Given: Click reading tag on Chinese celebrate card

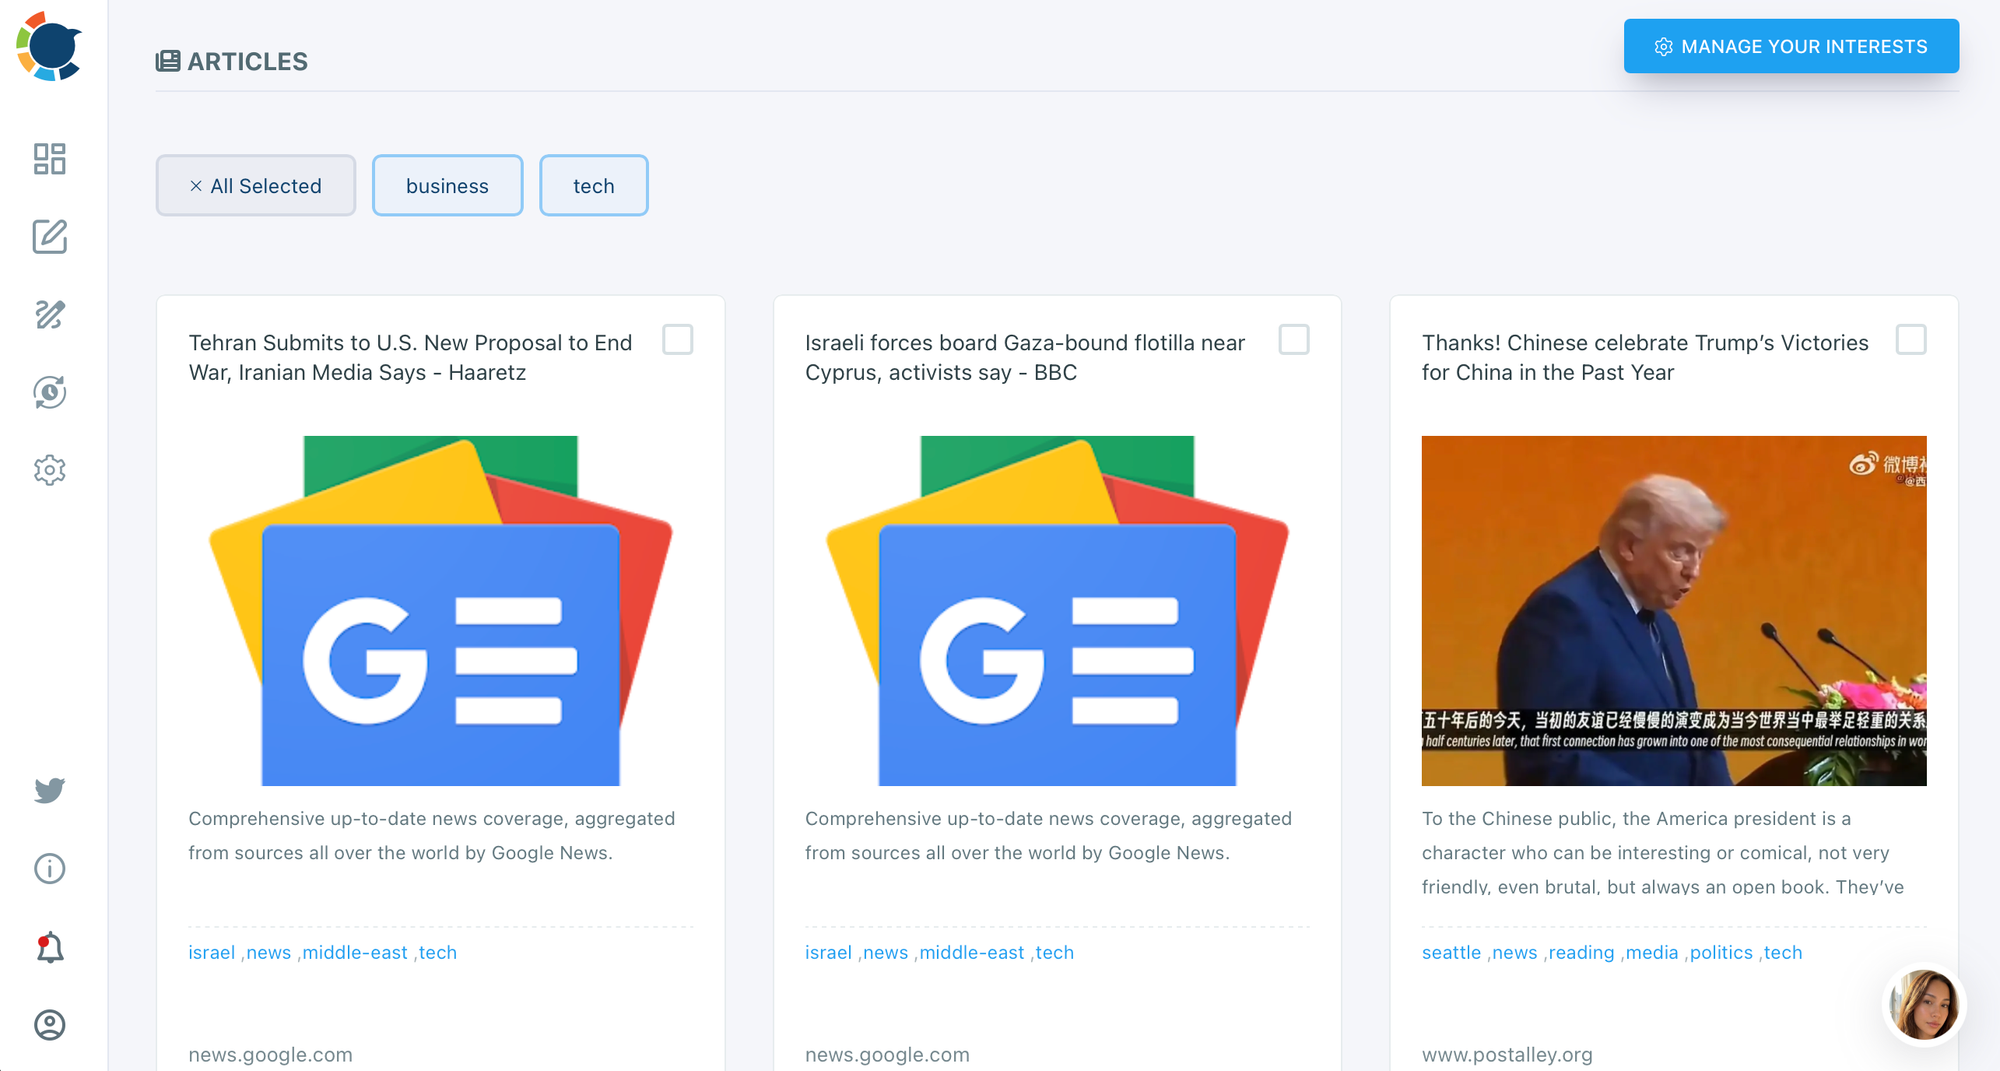Looking at the screenshot, I should [1581, 952].
